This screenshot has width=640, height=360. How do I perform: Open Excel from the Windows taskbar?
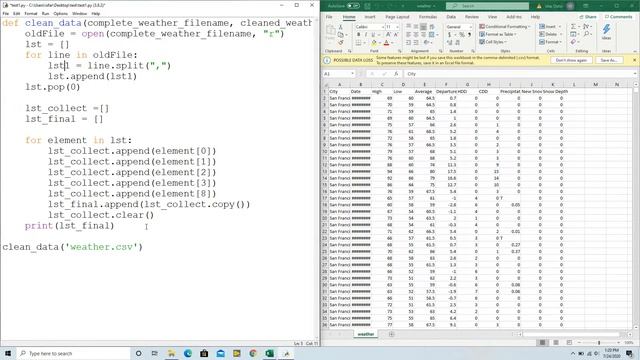click(x=269, y=353)
